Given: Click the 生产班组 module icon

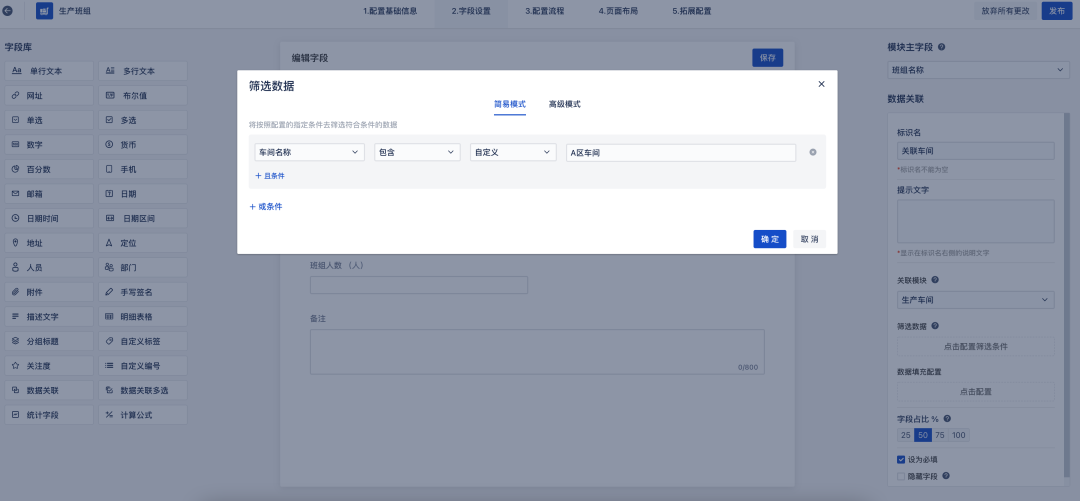Looking at the screenshot, I should pos(44,11).
